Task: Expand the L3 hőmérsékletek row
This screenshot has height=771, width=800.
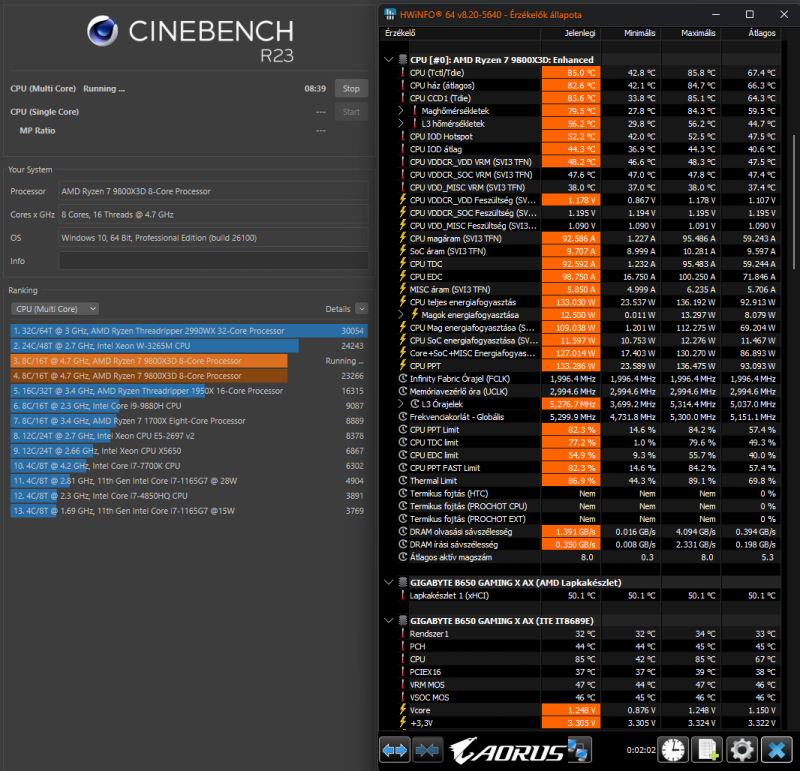Action: 401,123
